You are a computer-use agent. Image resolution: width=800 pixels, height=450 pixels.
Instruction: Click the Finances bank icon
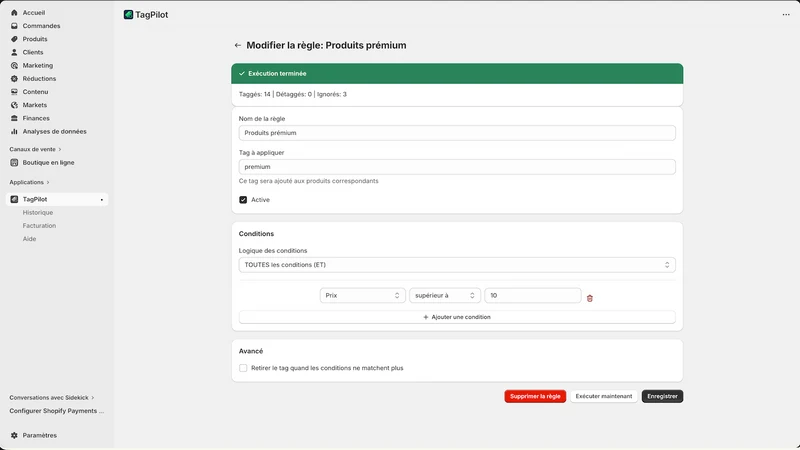(x=14, y=118)
